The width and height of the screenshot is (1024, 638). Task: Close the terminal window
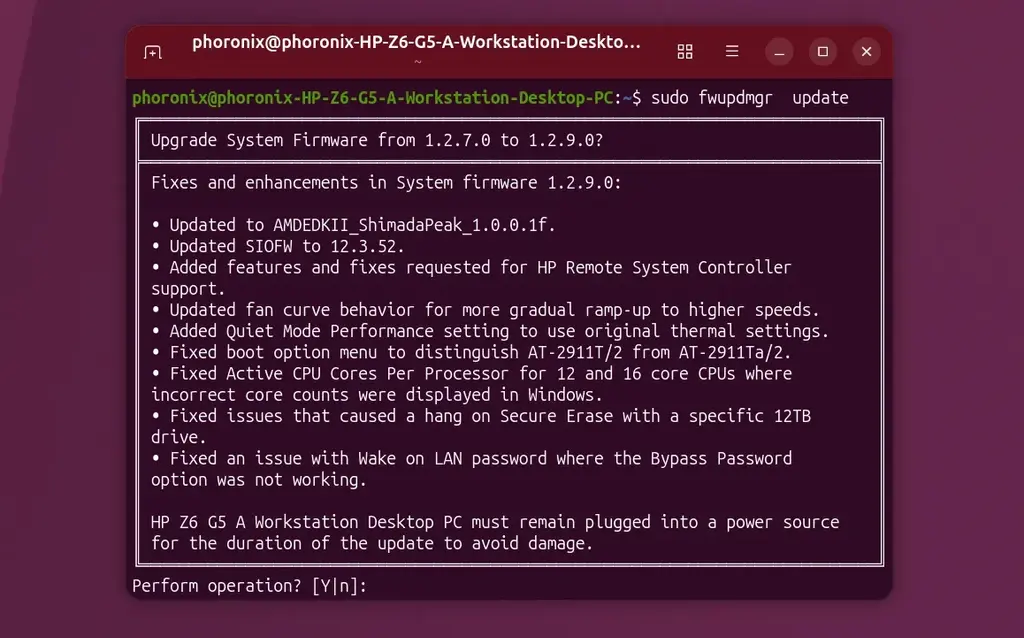867,52
